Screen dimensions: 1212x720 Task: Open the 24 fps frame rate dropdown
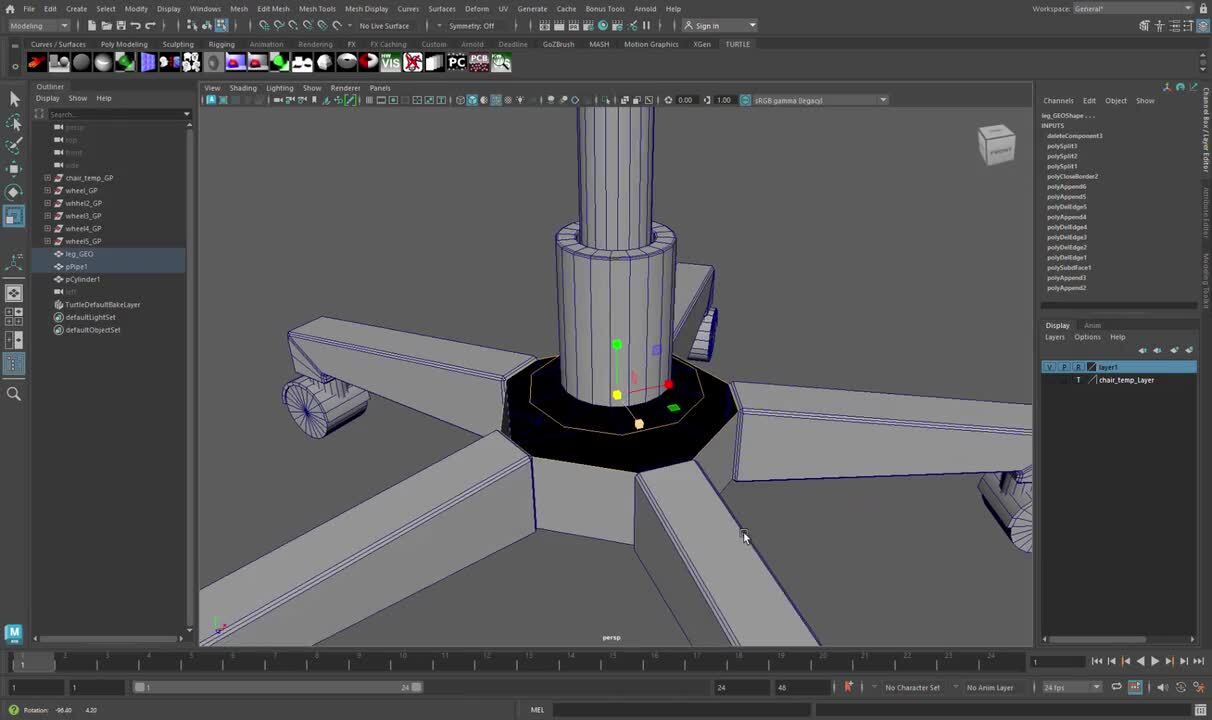tap(1072, 687)
